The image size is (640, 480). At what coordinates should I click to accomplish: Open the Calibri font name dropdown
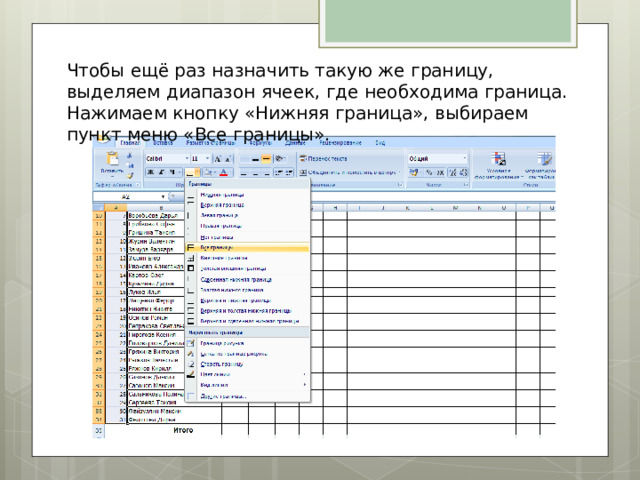[x=167, y=159]
